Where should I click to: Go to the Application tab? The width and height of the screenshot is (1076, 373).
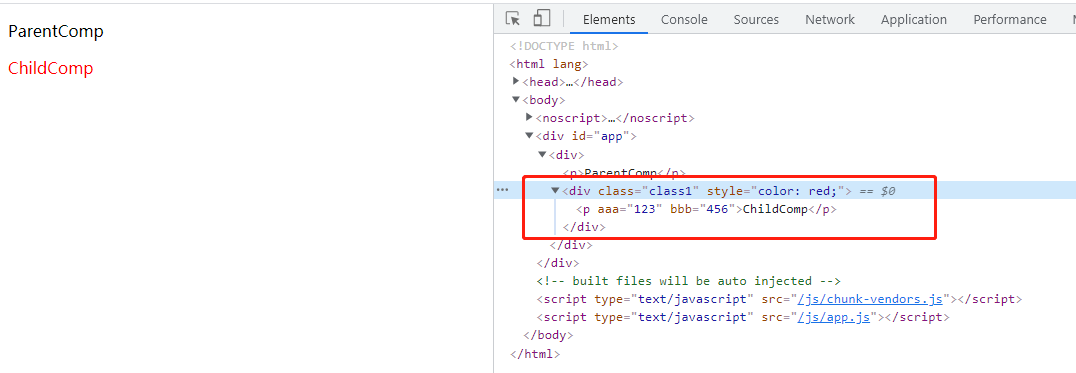click(913, 20)
